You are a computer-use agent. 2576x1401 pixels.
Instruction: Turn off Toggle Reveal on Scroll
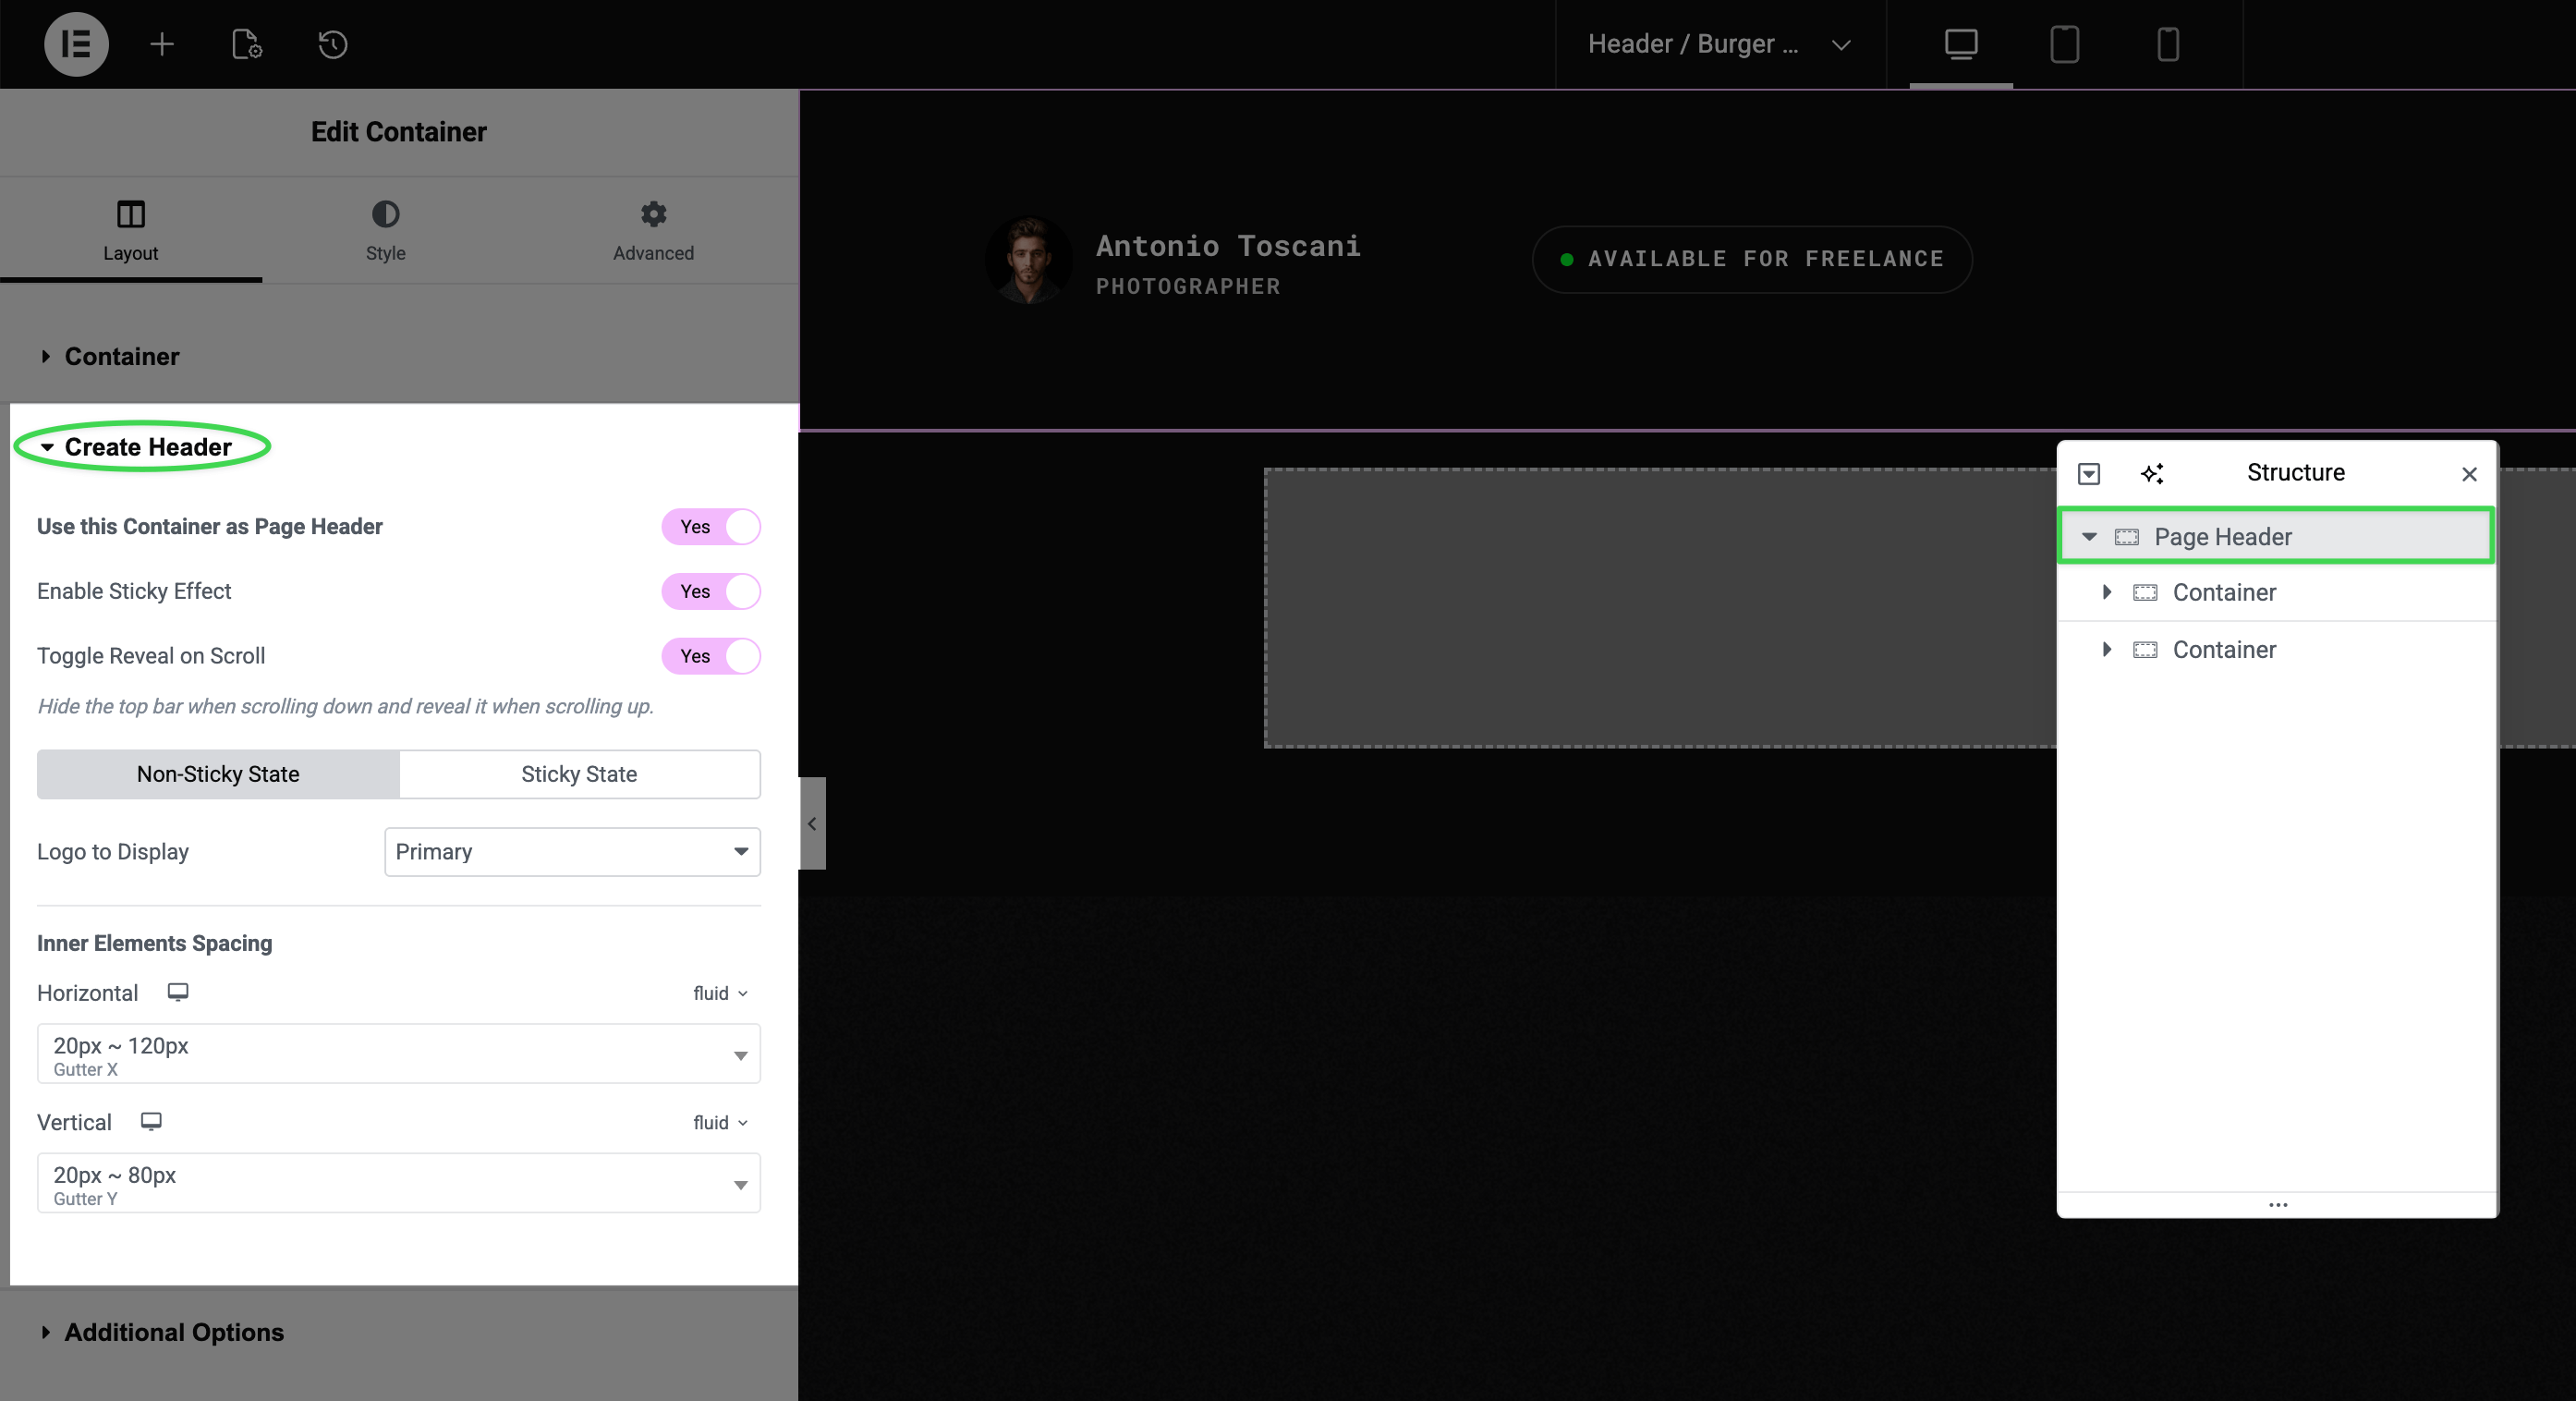(x=710, y=656)
